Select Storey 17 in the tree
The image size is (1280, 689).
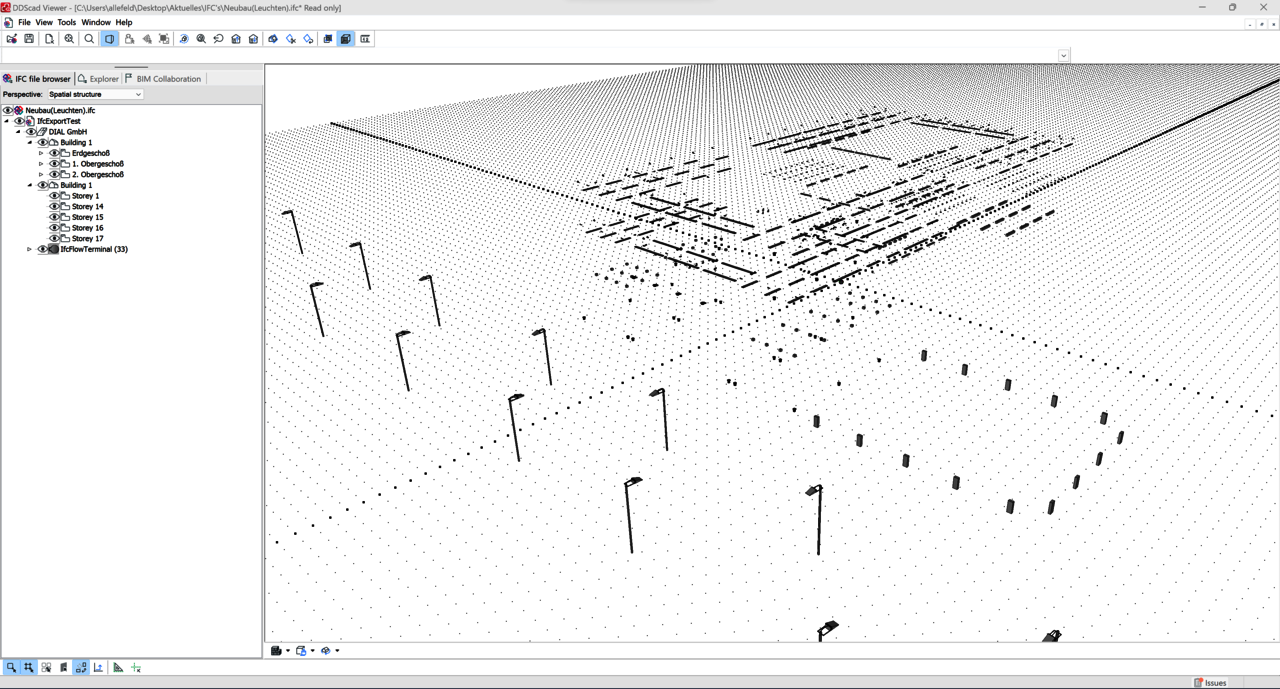coord(87,239)
